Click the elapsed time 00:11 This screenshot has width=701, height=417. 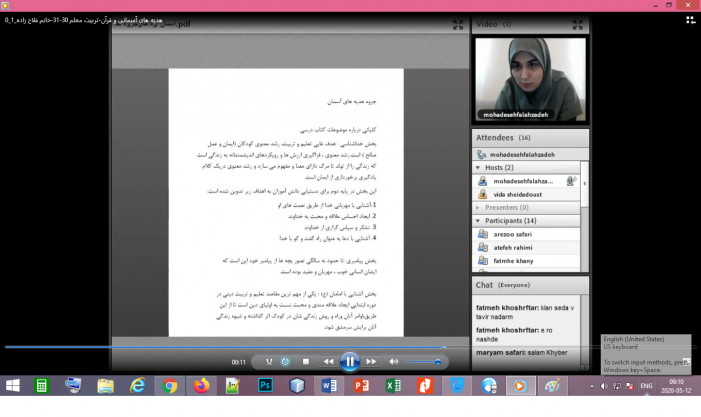coord(238,362)
